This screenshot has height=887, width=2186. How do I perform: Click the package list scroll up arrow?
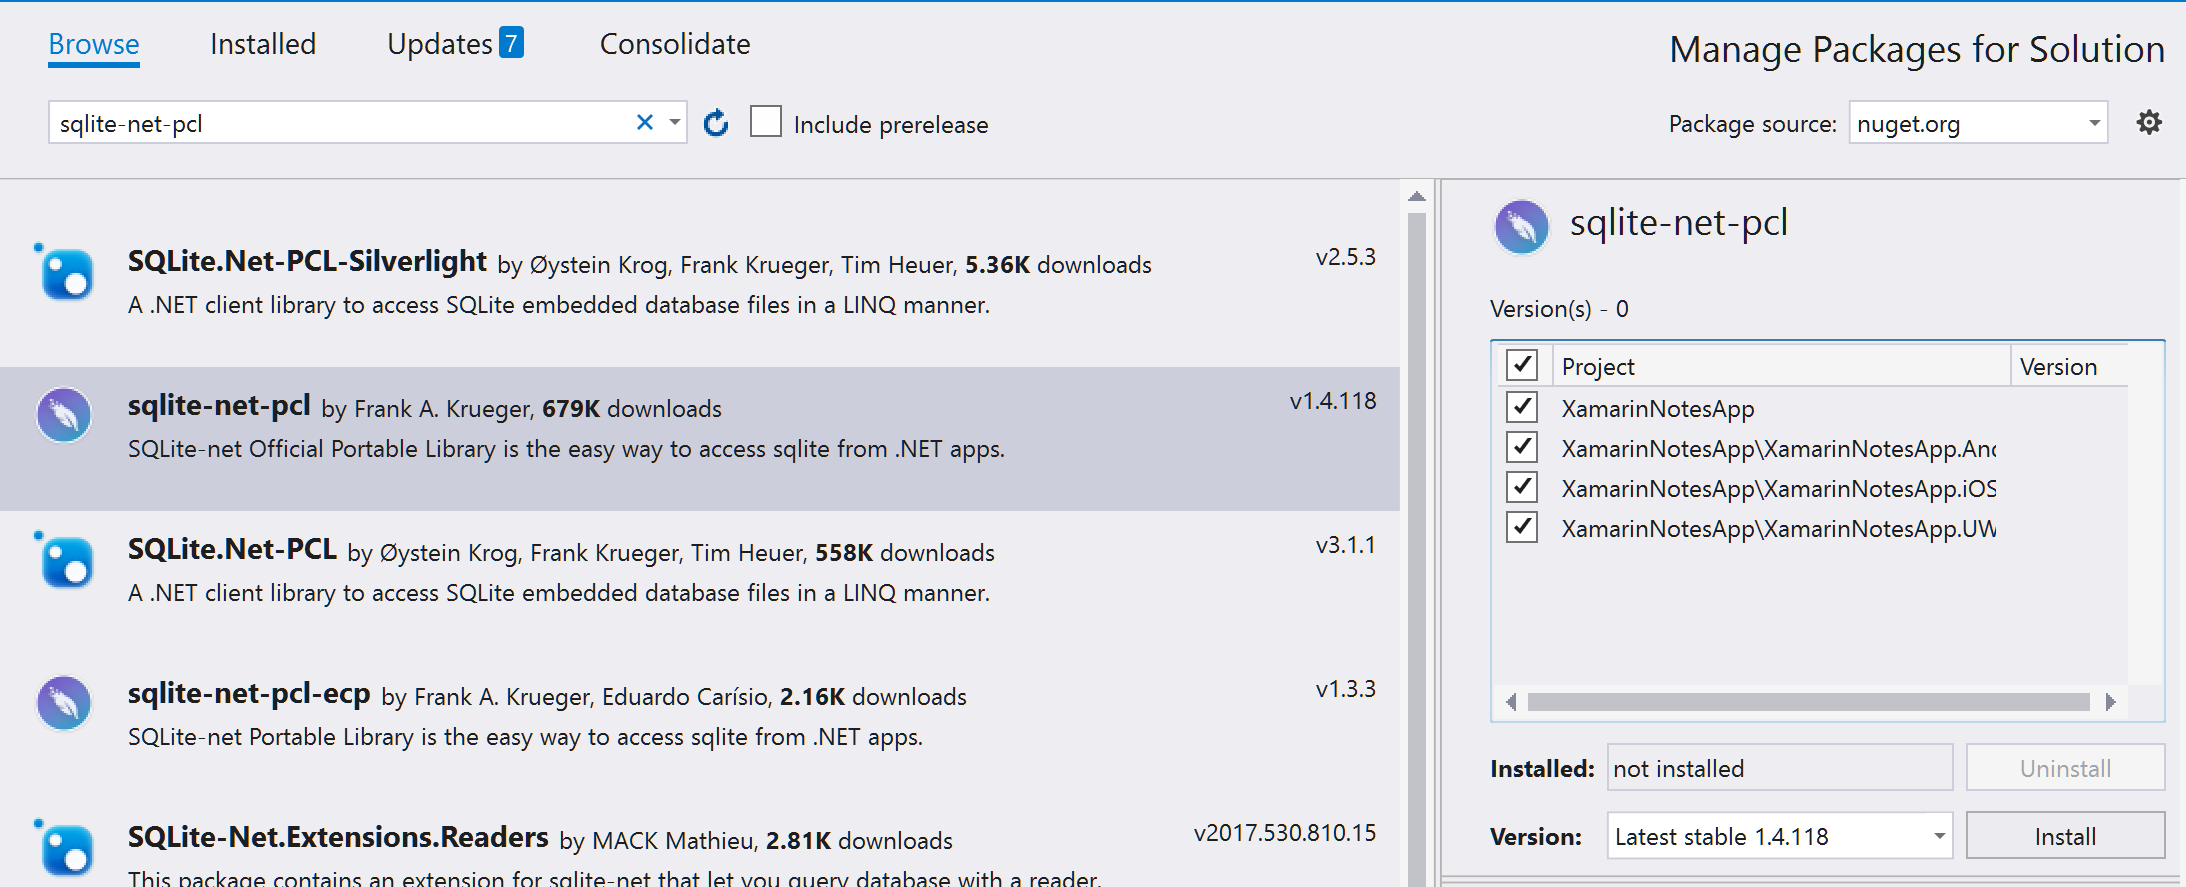(1417, 196)
